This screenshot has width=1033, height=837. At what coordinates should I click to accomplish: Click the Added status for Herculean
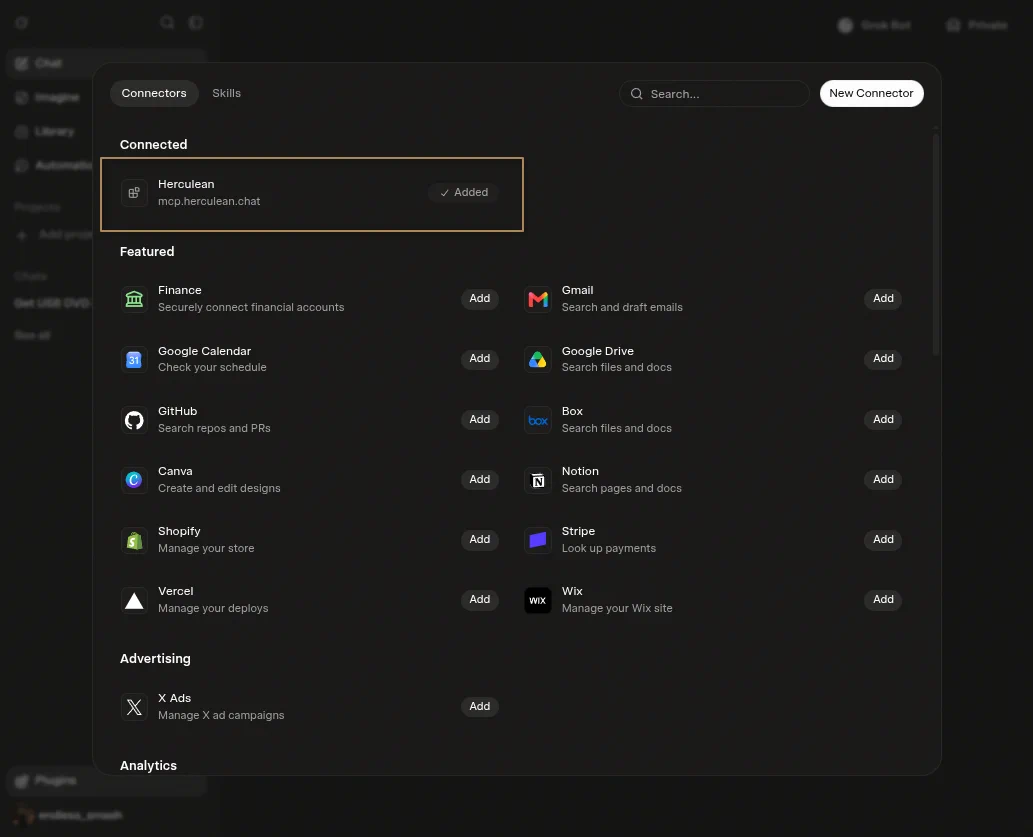(x=464, y=192)
